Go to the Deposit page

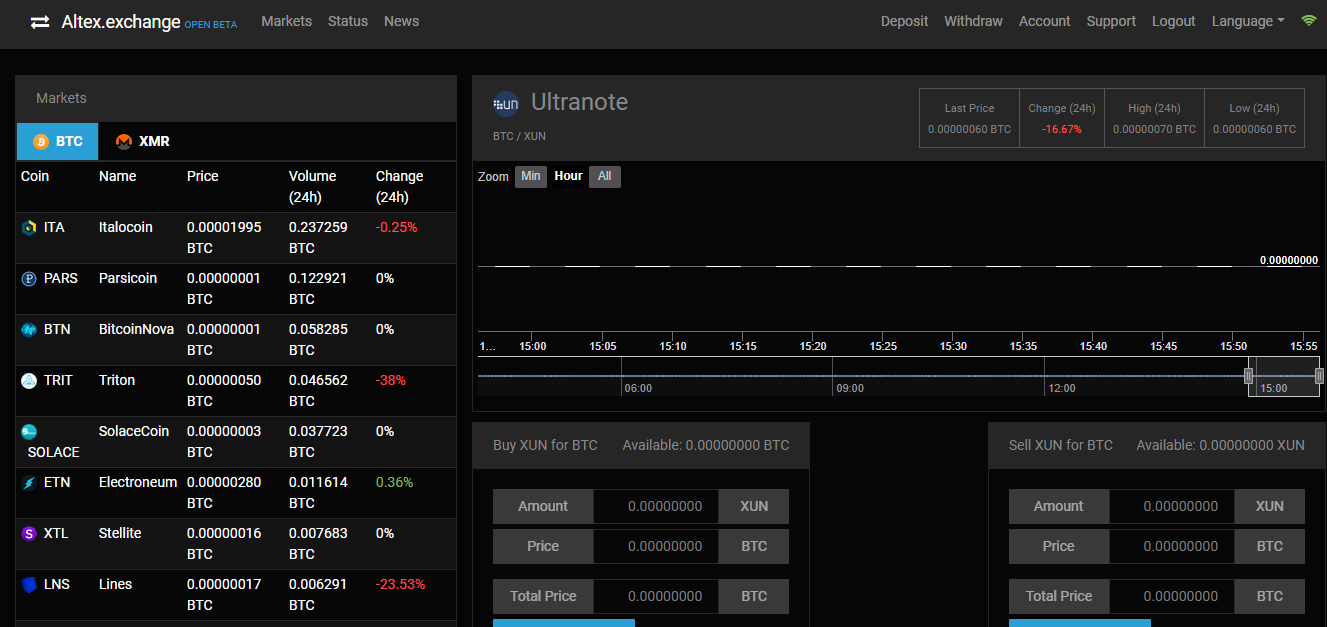tap(904, 21)
